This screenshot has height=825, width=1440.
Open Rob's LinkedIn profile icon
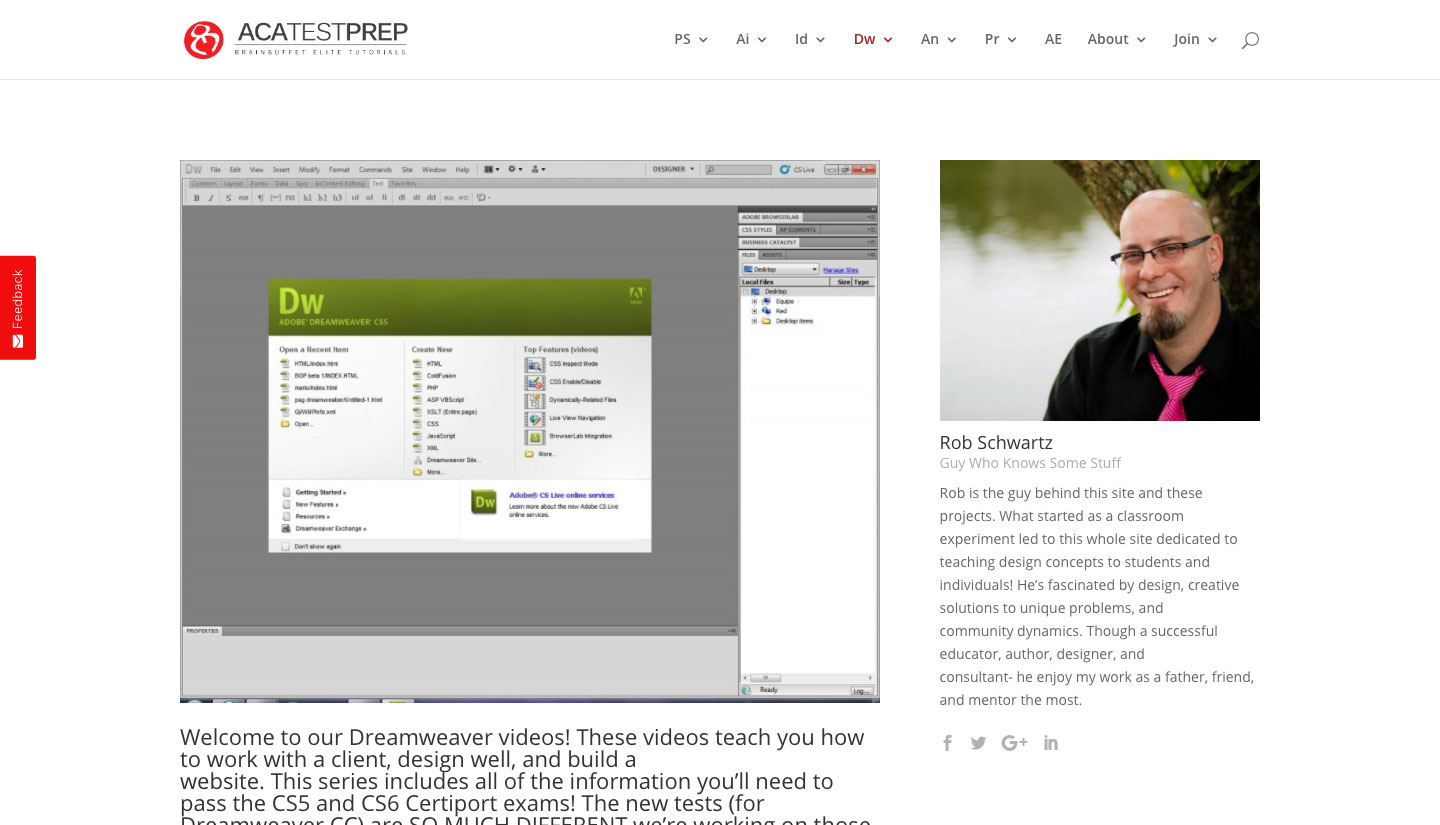pyautogui.click(x=1051, y=743)
